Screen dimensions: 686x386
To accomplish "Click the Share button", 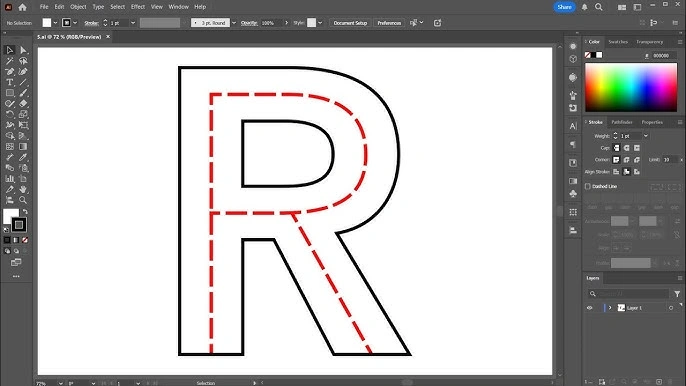I will pyautogui.click(x=564, y=7).
